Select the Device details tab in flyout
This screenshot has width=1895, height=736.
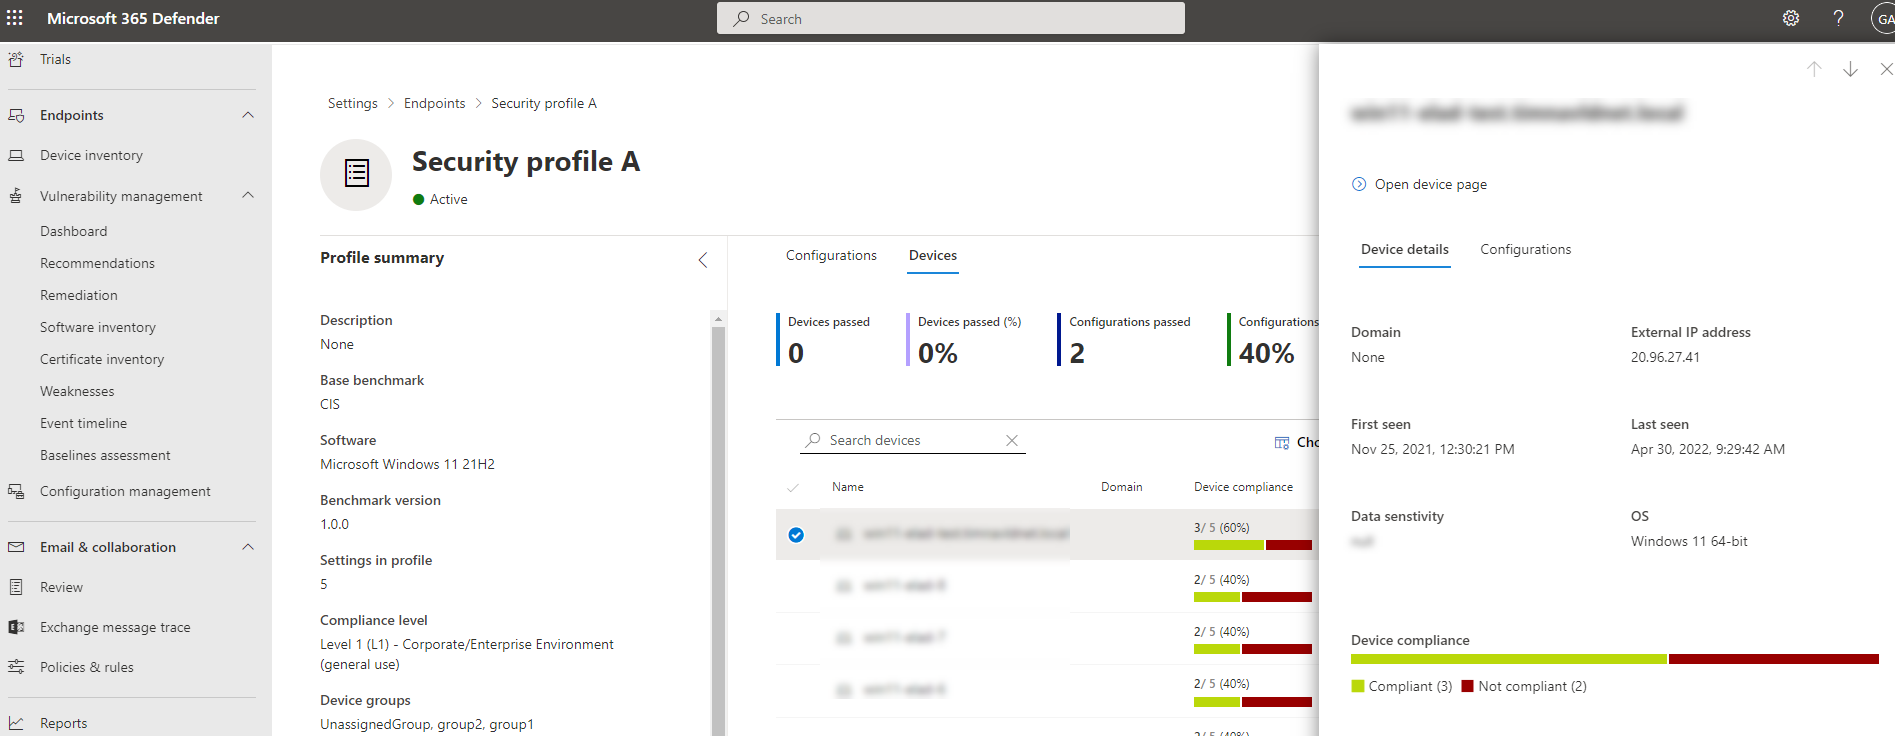point(1405,249)
